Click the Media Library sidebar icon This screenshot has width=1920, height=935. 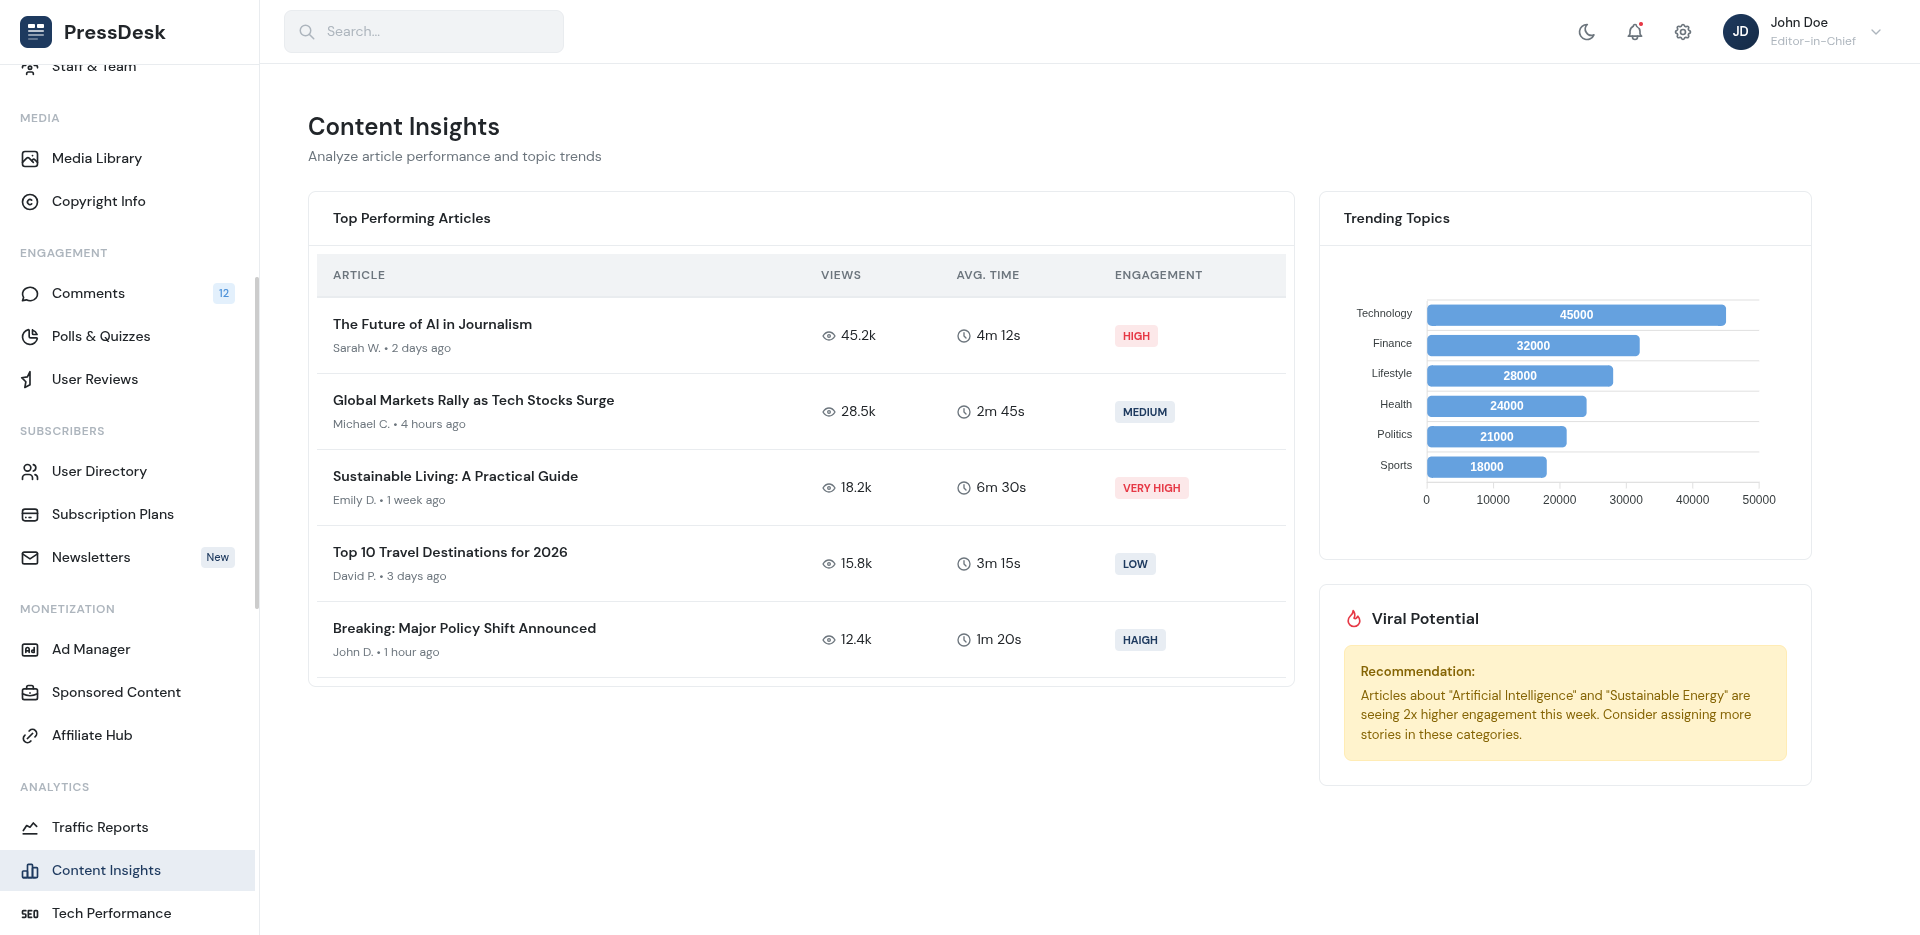[x=30, y=159]
